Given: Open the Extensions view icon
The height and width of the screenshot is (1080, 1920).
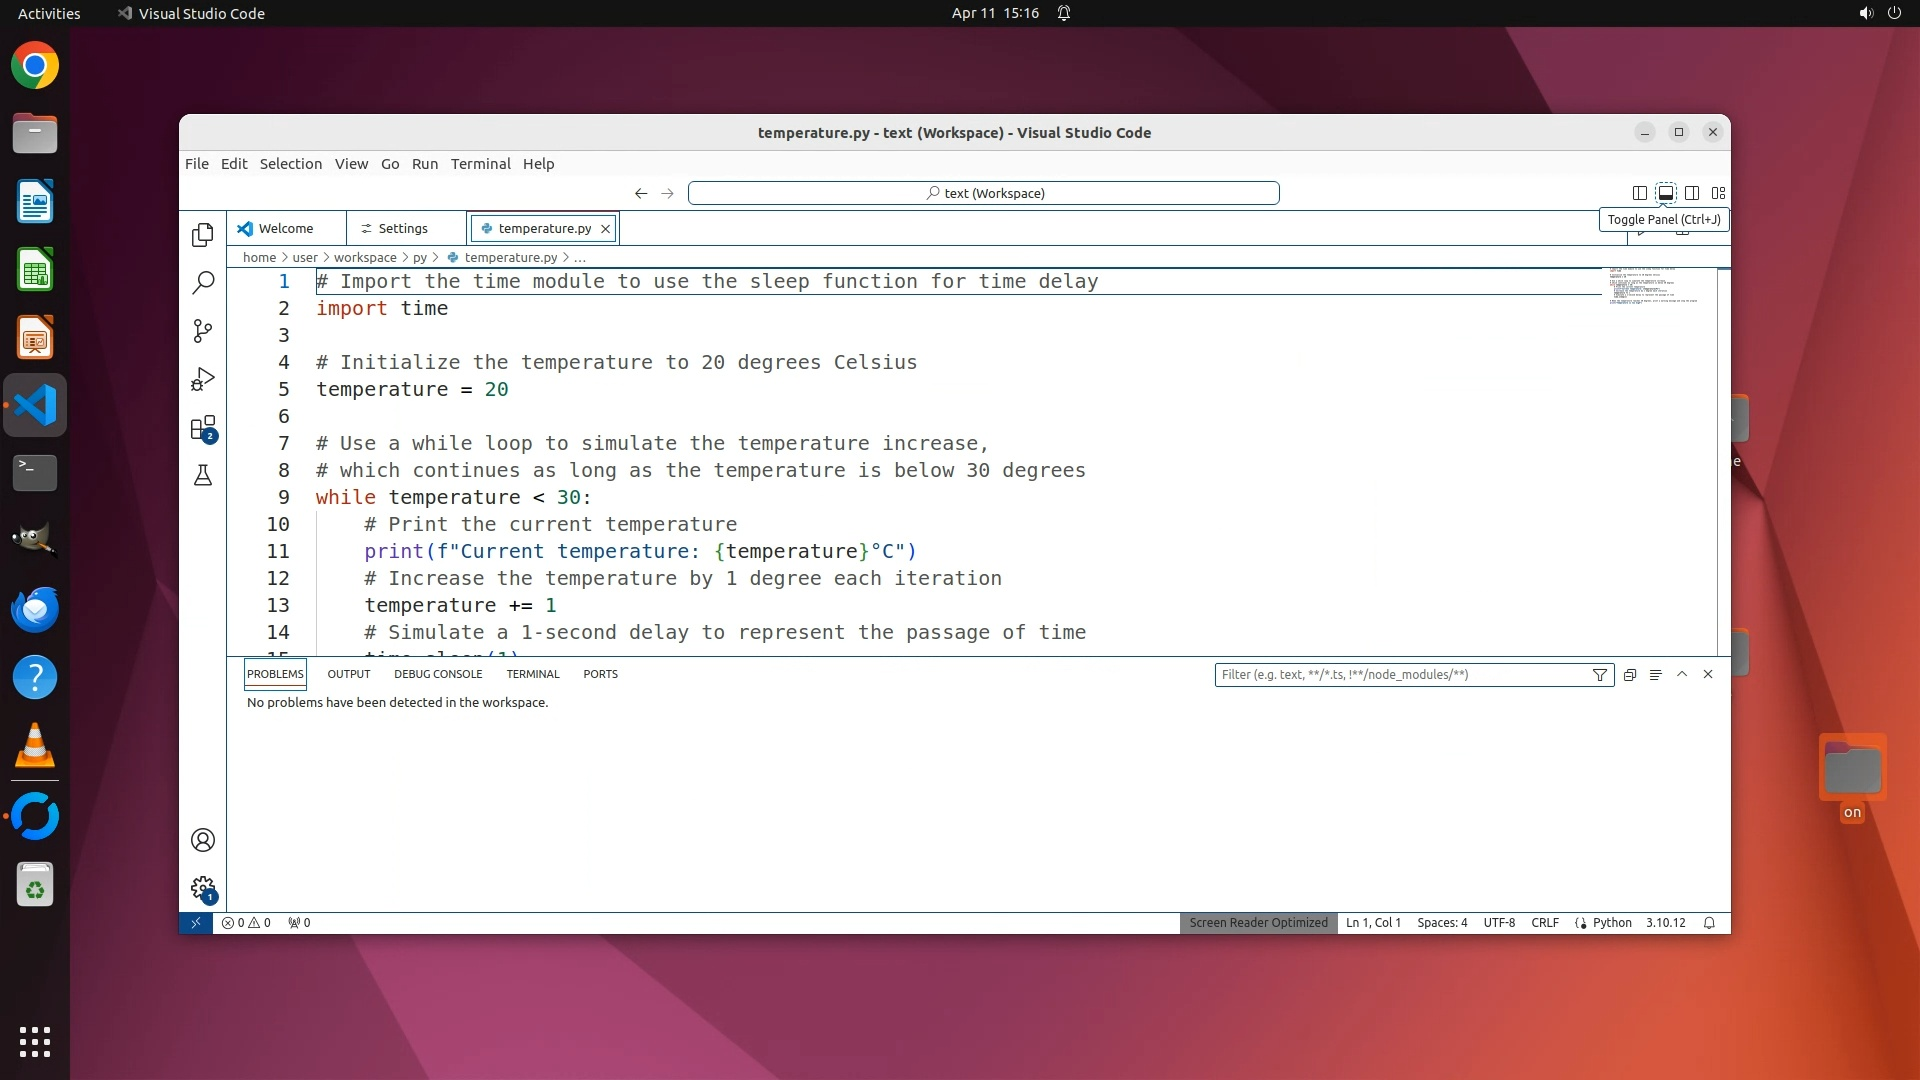Looking at the screenshot, I should click(203, 428).
